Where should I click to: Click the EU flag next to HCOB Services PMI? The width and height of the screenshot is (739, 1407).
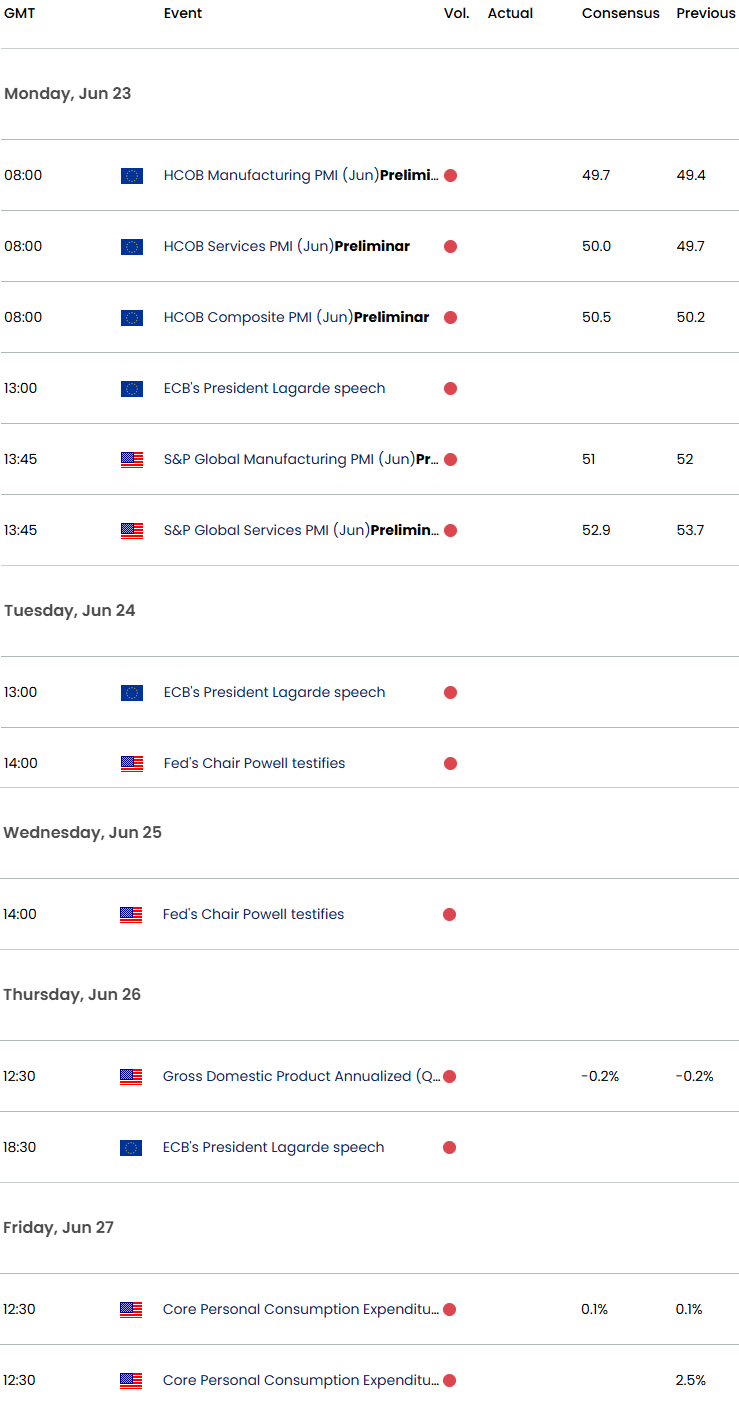[131, 247]
